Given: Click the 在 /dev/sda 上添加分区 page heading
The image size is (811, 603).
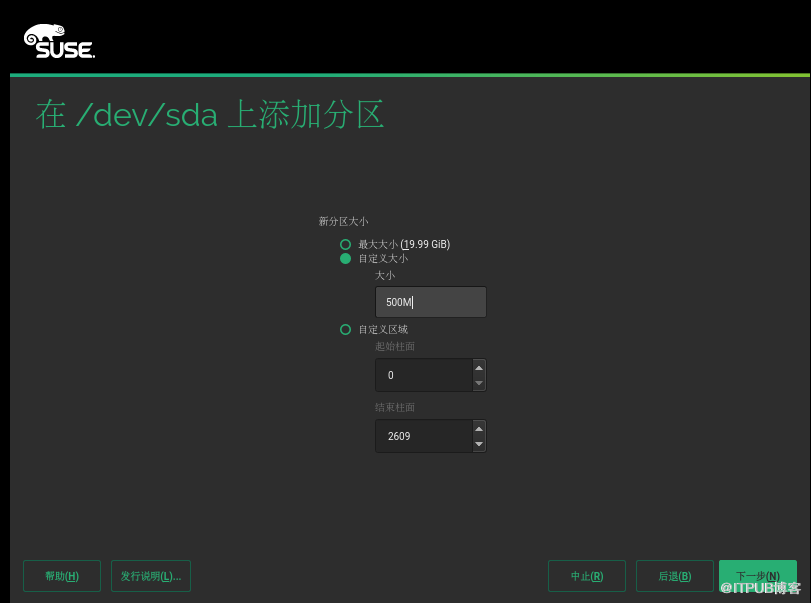Looking at the screenshot, I should pyautogui.click(x=210, y=115).
